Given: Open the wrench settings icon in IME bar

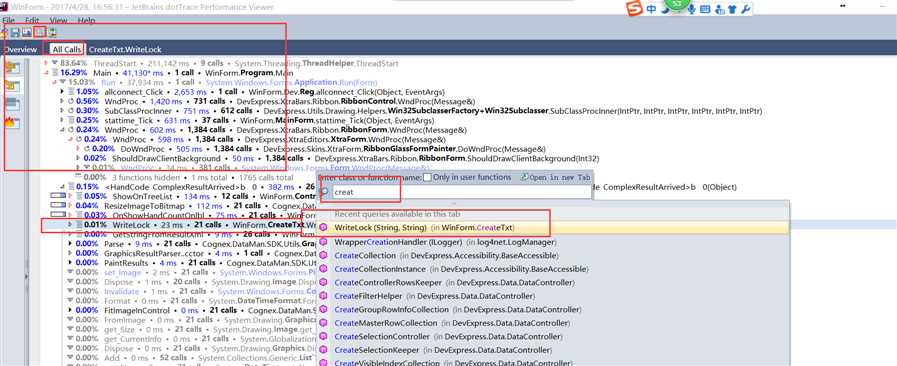Looking at the screenshot, I should [745, 10].
